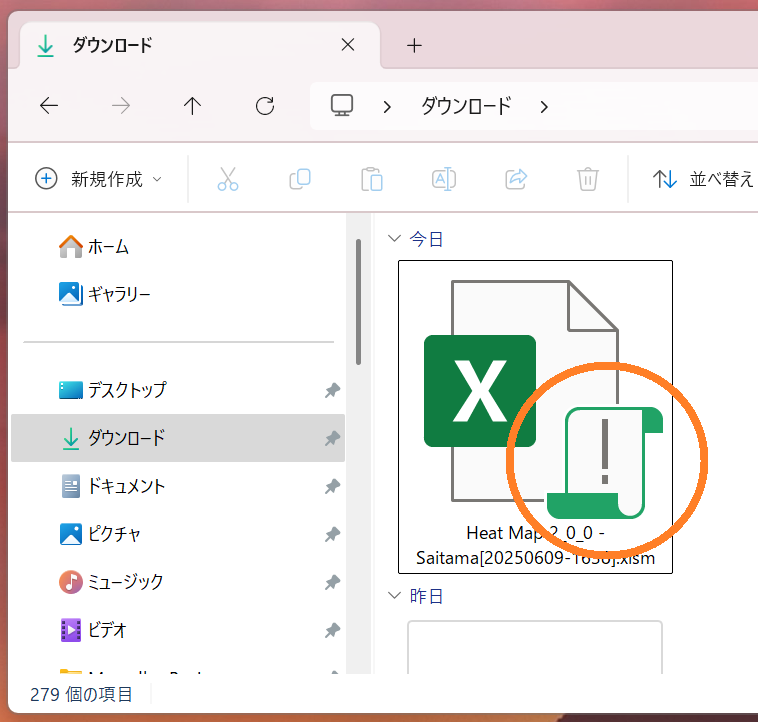Click the paste clipboard icon
The image size is (758, 722).
tap(372, 179)
